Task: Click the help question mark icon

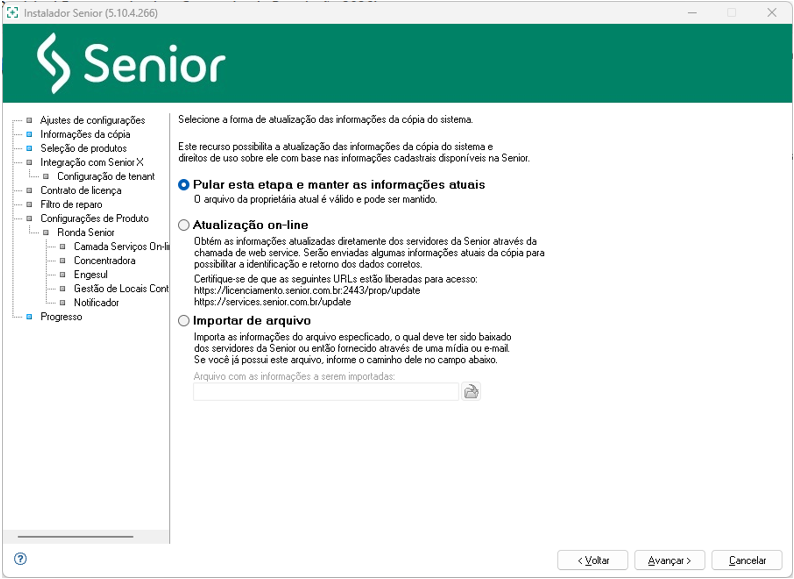Action: coord(20,559)
